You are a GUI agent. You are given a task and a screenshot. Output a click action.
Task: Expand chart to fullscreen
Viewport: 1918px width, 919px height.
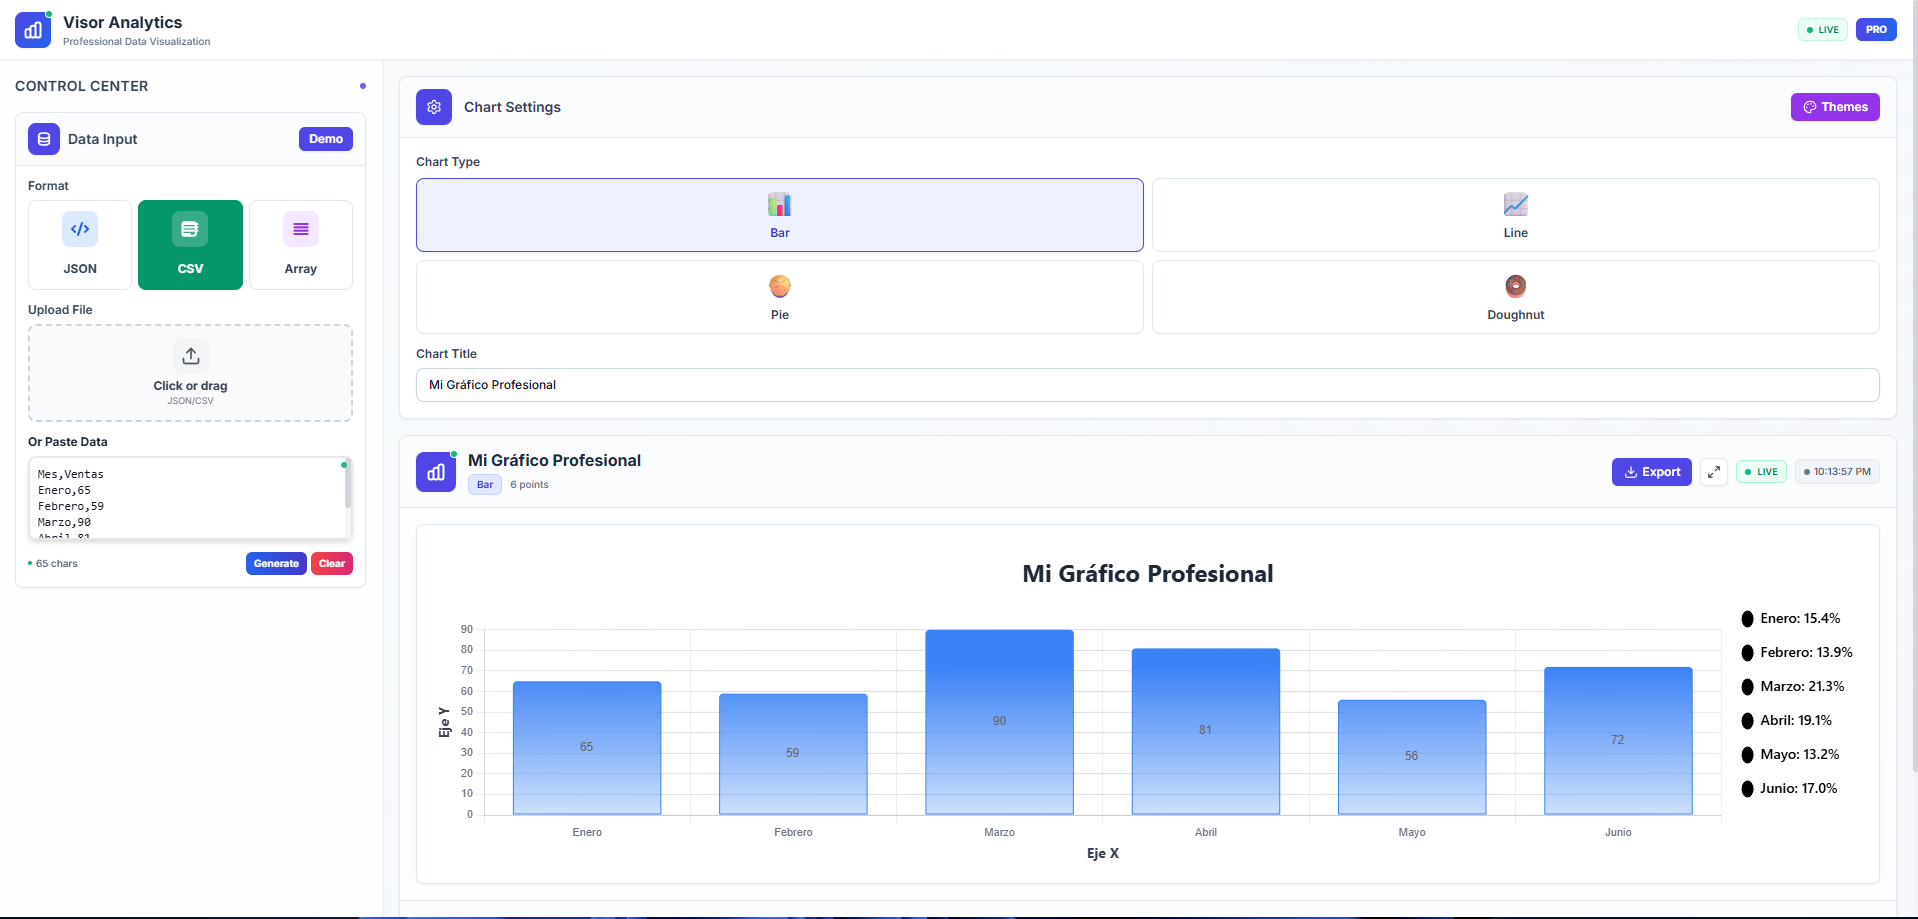pyautogui.click(x=1713, y=472)
